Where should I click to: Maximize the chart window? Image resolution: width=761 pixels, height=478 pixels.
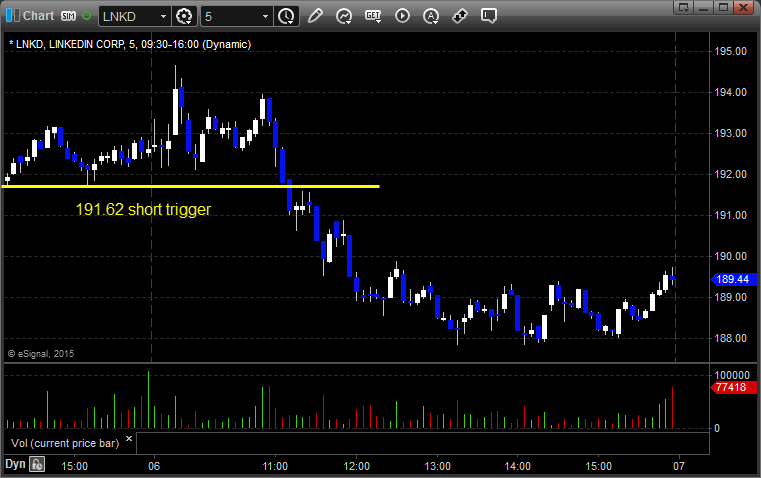click(x=723, y=7)
